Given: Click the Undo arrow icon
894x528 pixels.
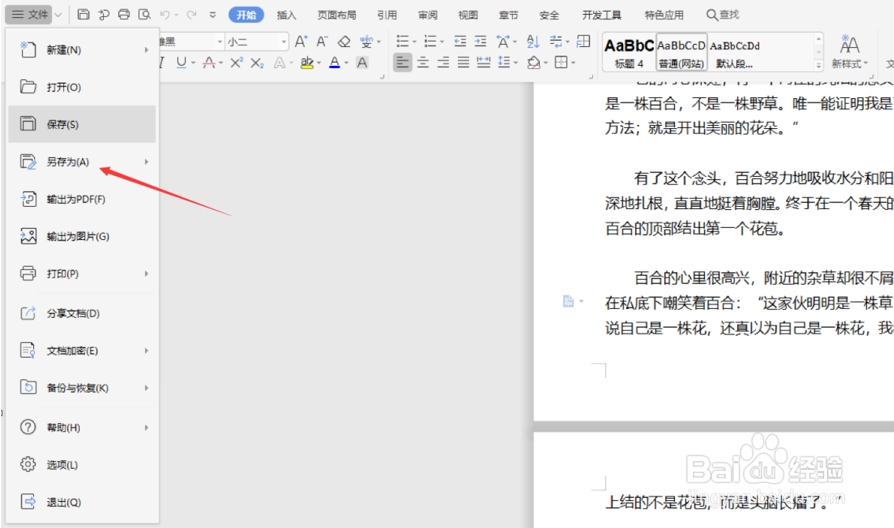Looking at the screenshot, I should (165, 15).
